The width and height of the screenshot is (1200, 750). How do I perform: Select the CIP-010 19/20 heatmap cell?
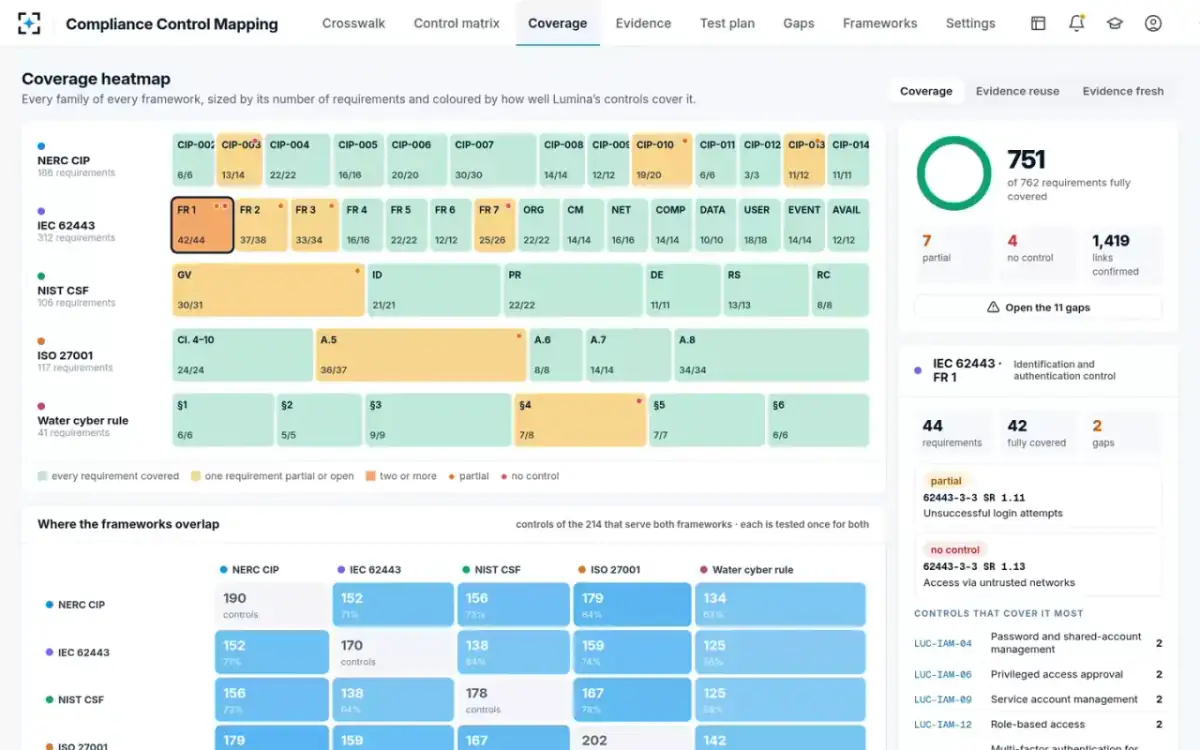pos(662,160)
